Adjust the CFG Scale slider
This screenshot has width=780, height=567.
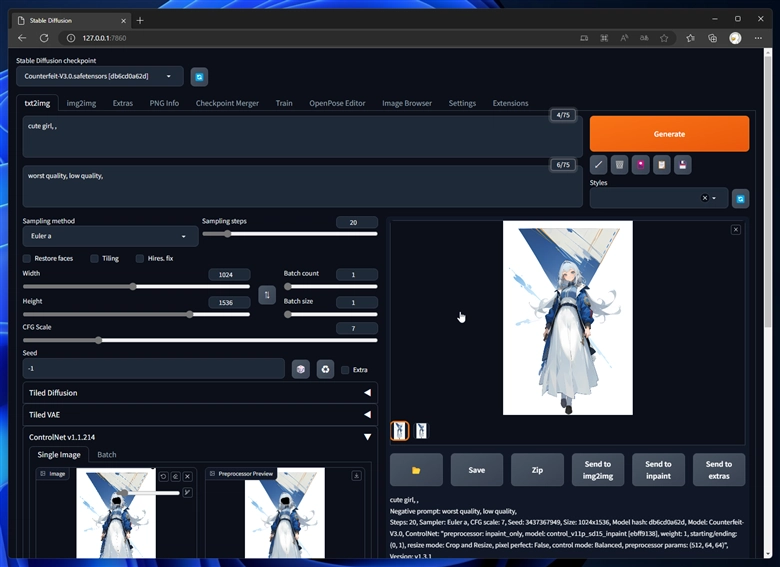pyautogui.click(x=98, y=340)
